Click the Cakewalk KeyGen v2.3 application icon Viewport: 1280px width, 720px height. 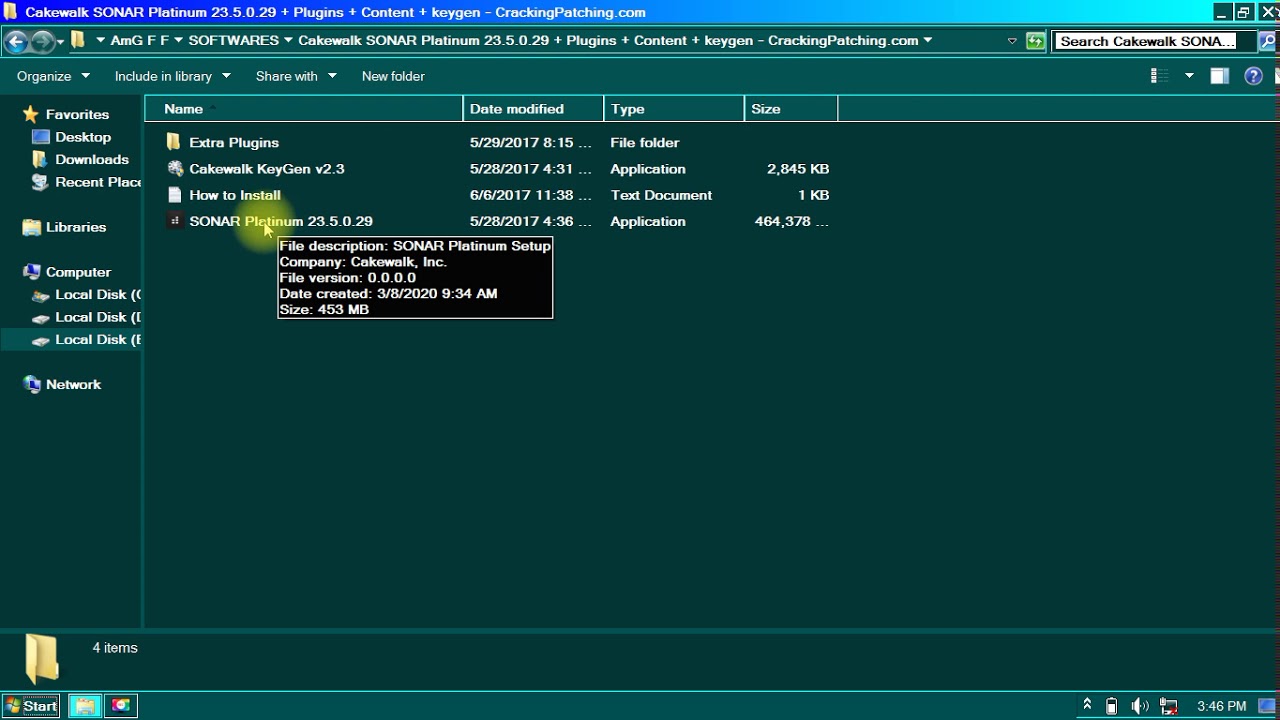tap(175, 168)
